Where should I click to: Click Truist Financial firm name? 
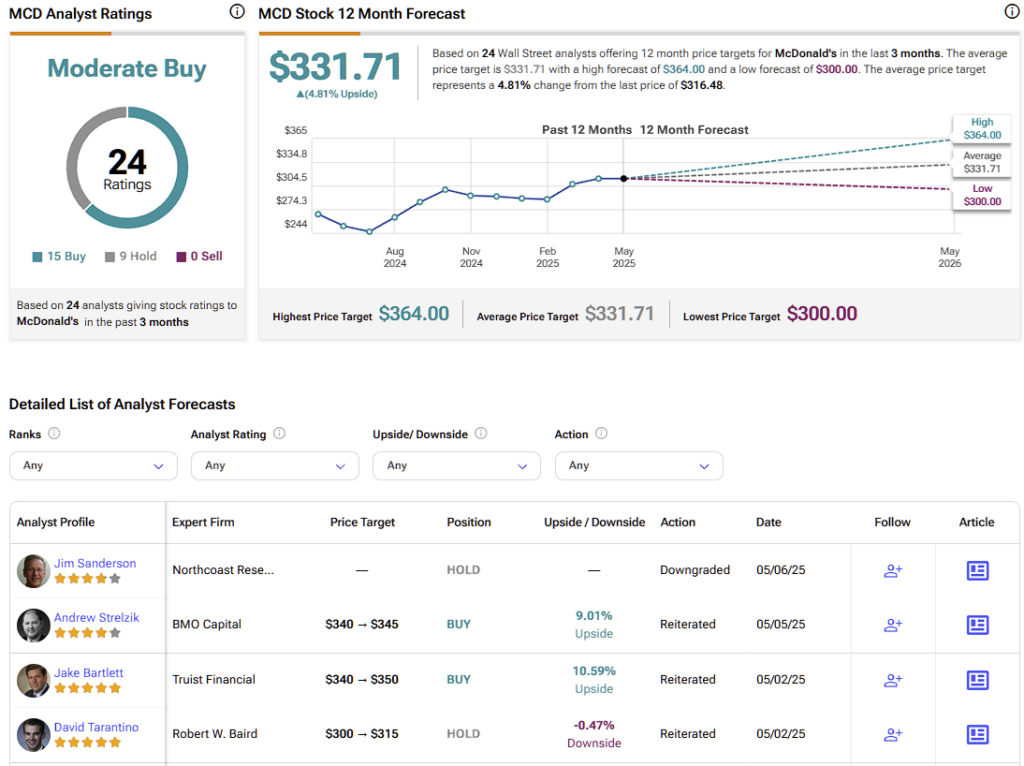point(214,680)
